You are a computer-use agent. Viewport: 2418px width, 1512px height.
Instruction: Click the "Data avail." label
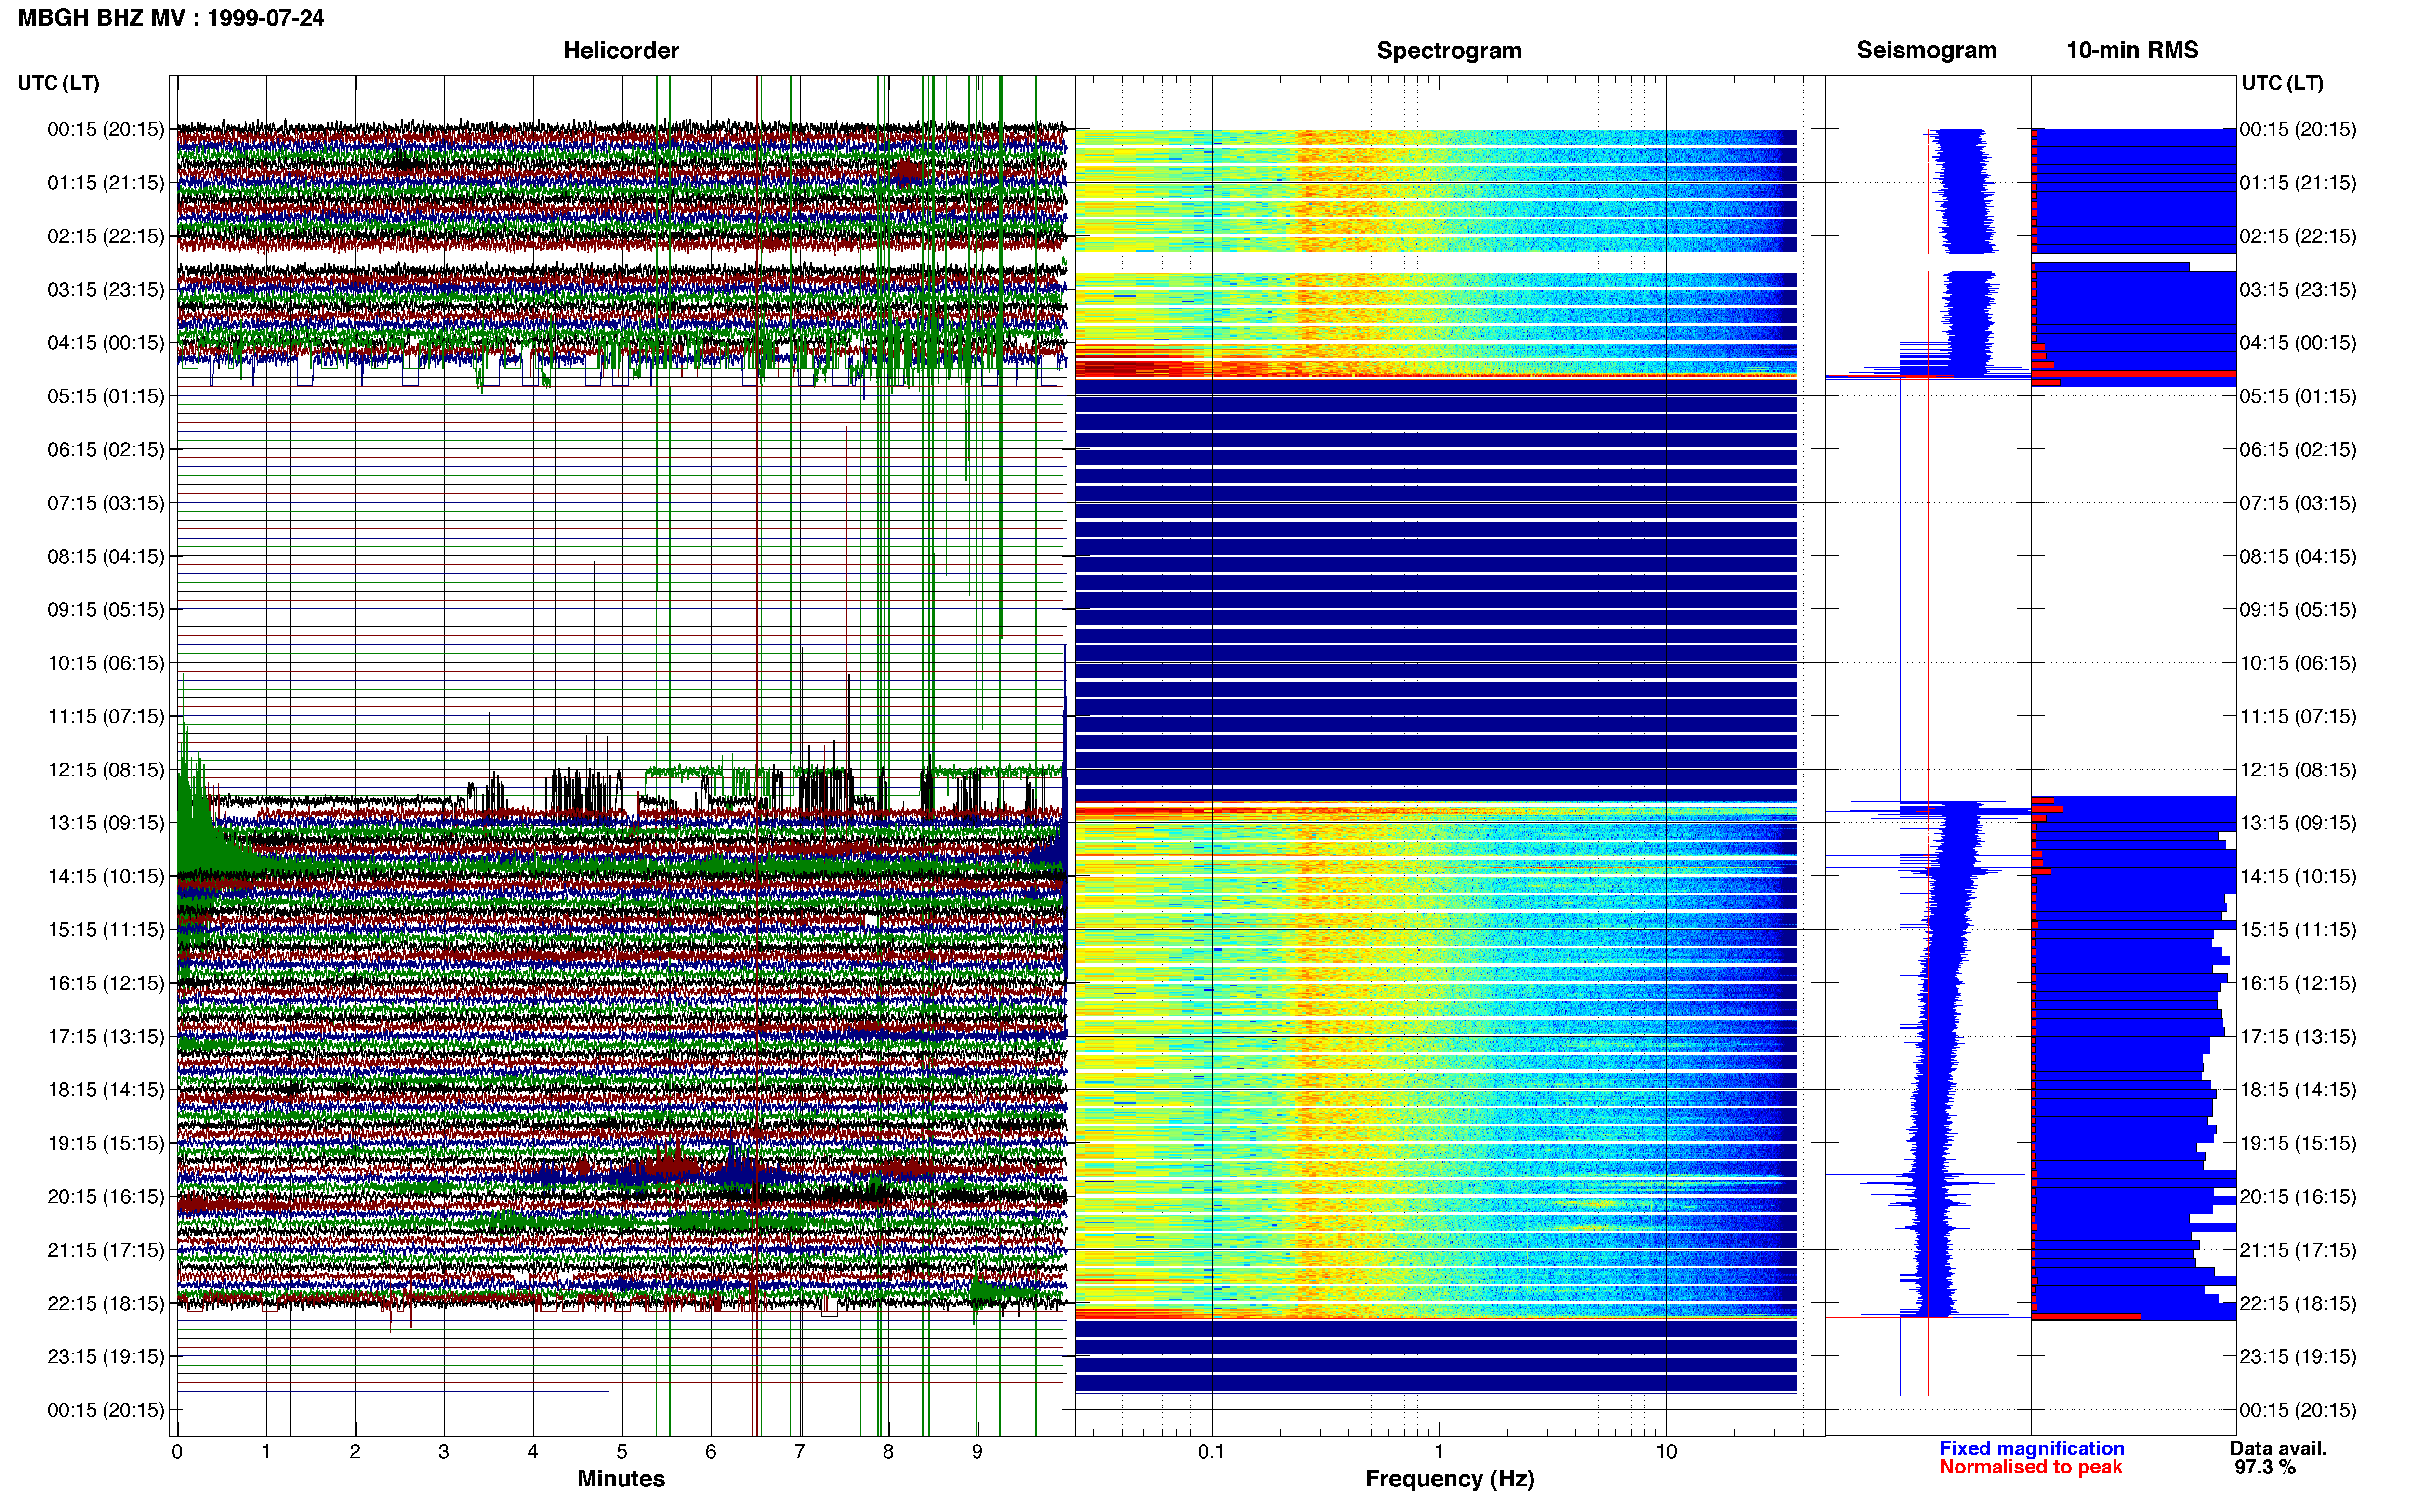[2278, 1448]
